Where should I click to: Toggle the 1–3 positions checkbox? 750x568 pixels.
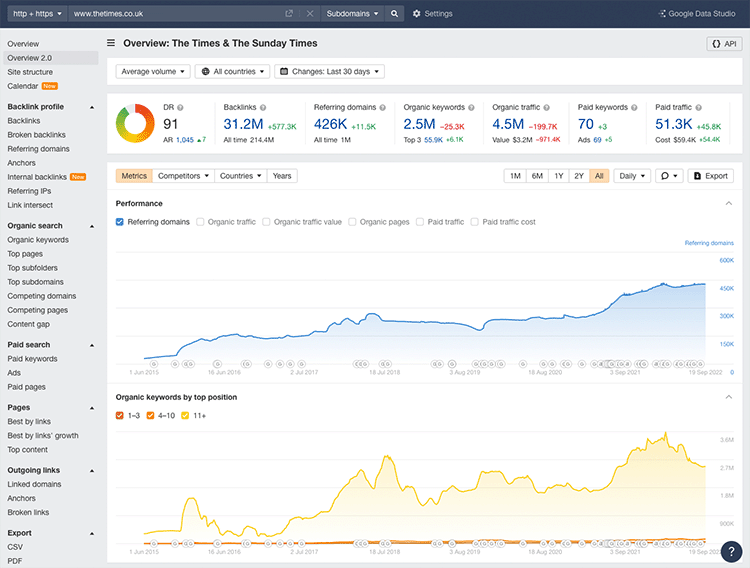[x=120, y=415]
